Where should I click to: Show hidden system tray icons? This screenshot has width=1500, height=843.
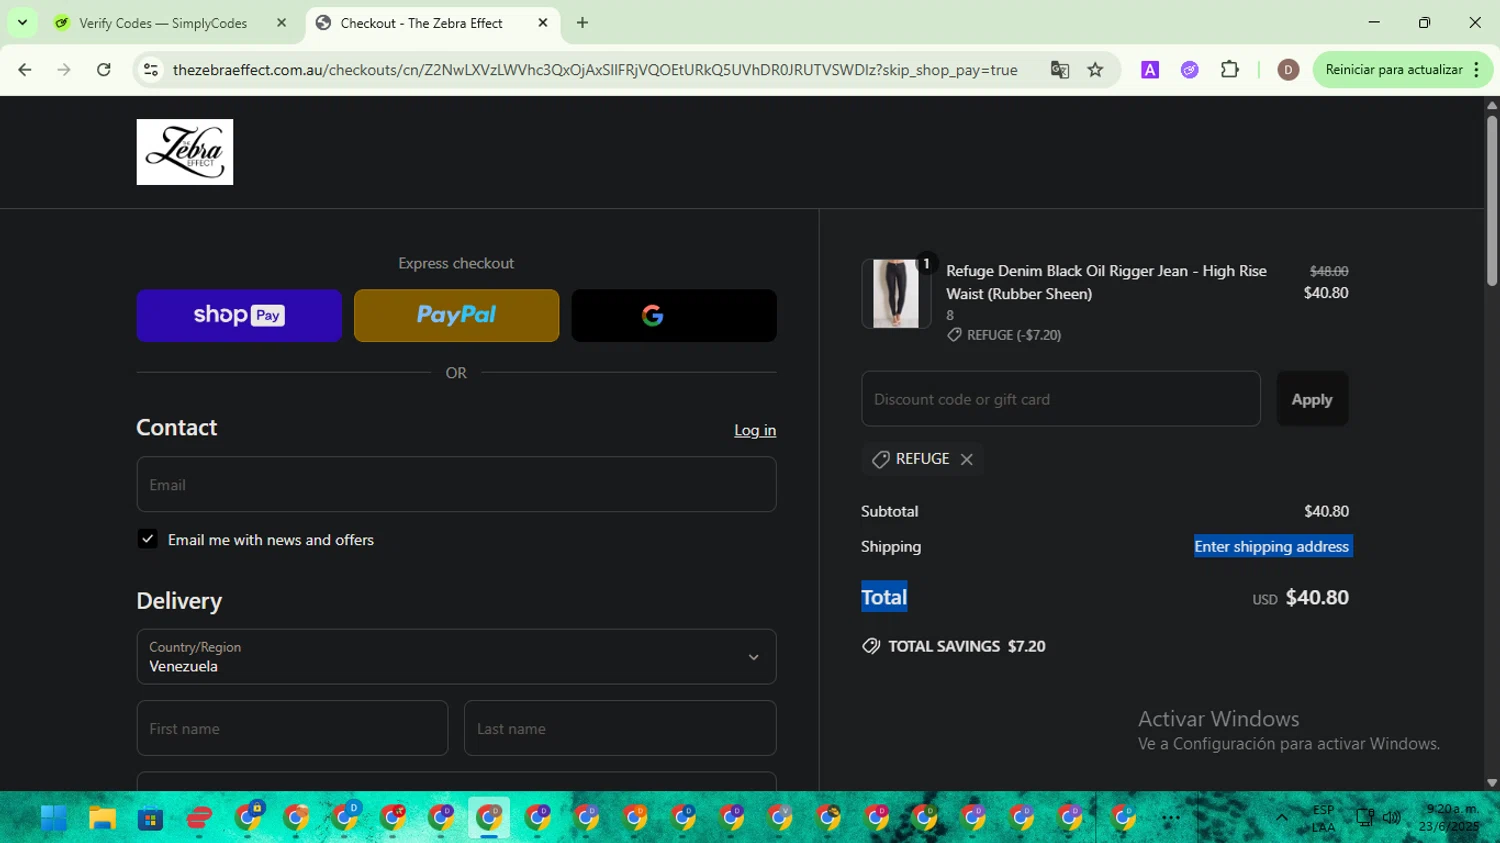[1281, 818]
